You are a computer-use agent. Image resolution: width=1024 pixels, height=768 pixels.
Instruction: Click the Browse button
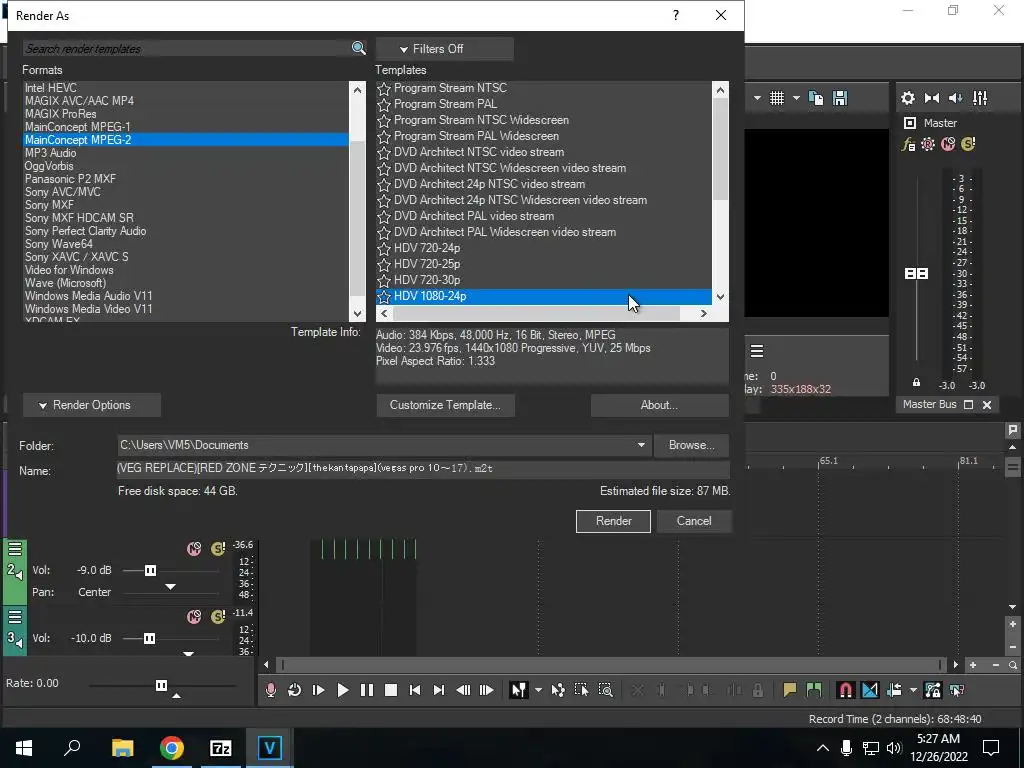(692, 445)
